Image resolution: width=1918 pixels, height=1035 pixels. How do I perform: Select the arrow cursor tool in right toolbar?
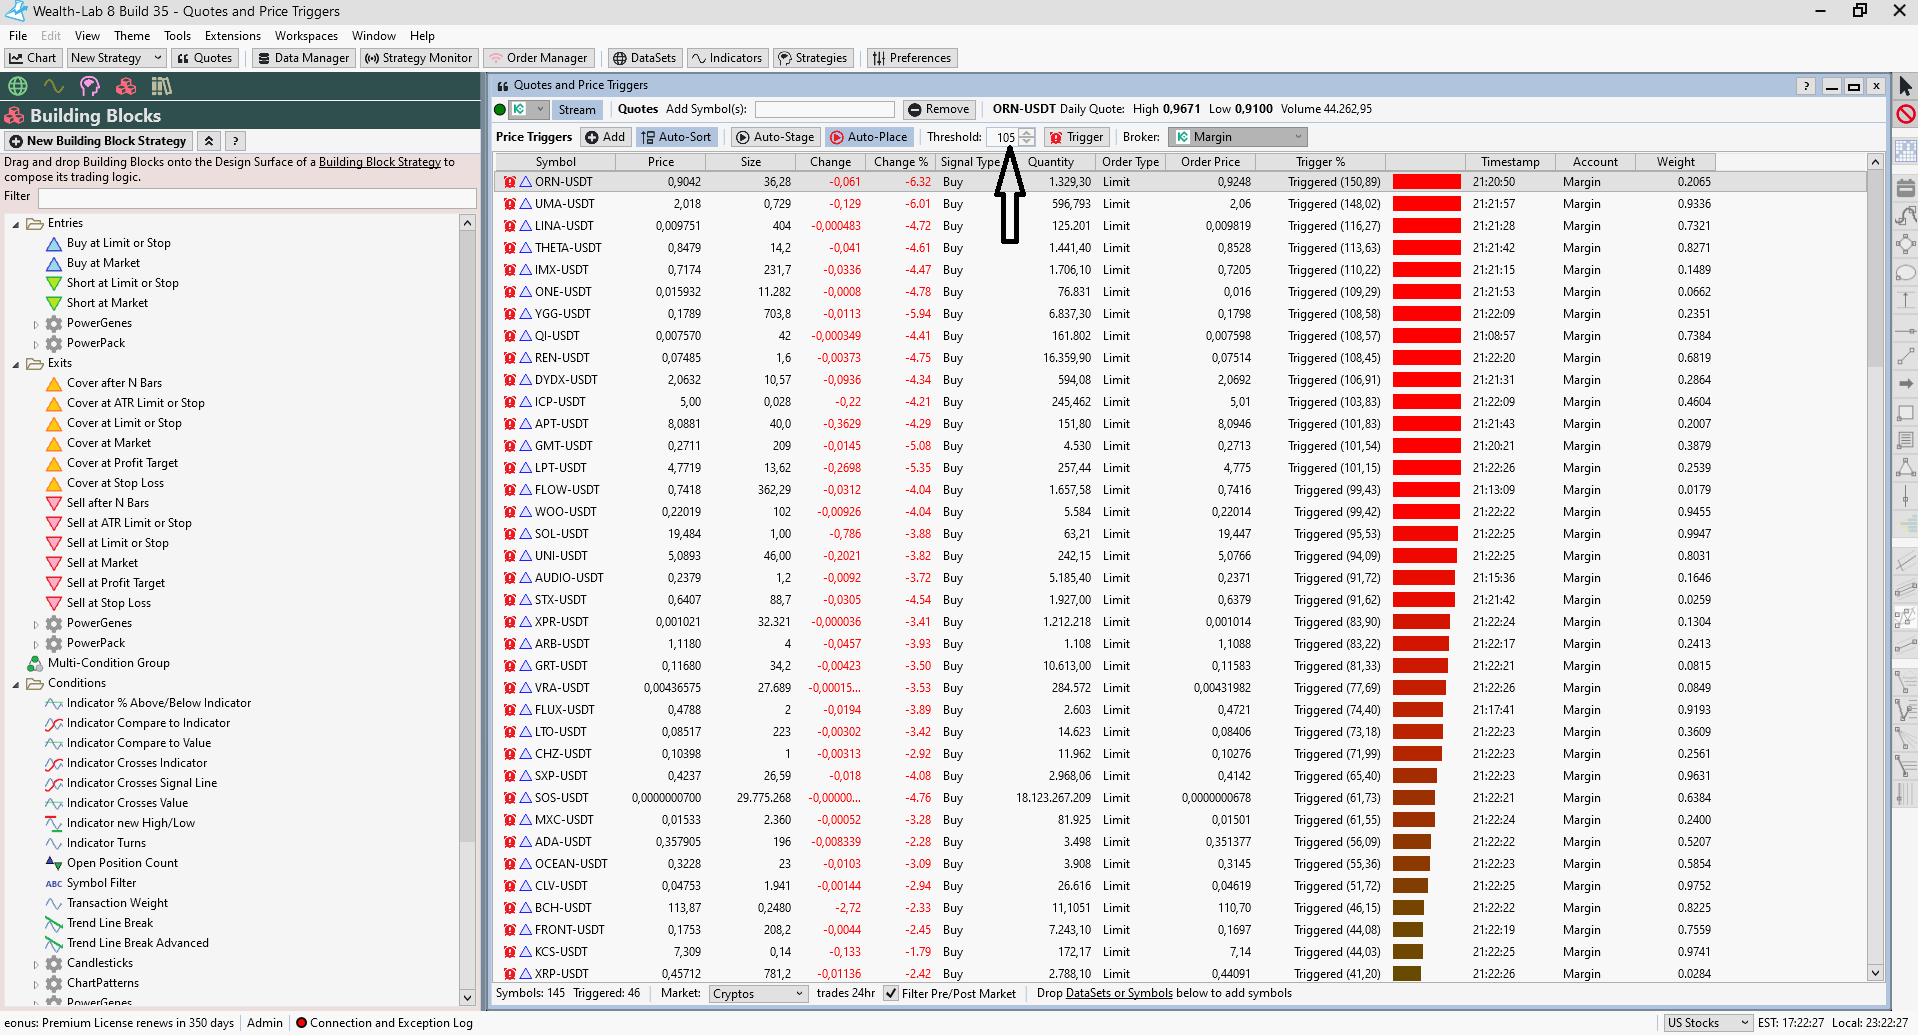(x=1905, y=87)
